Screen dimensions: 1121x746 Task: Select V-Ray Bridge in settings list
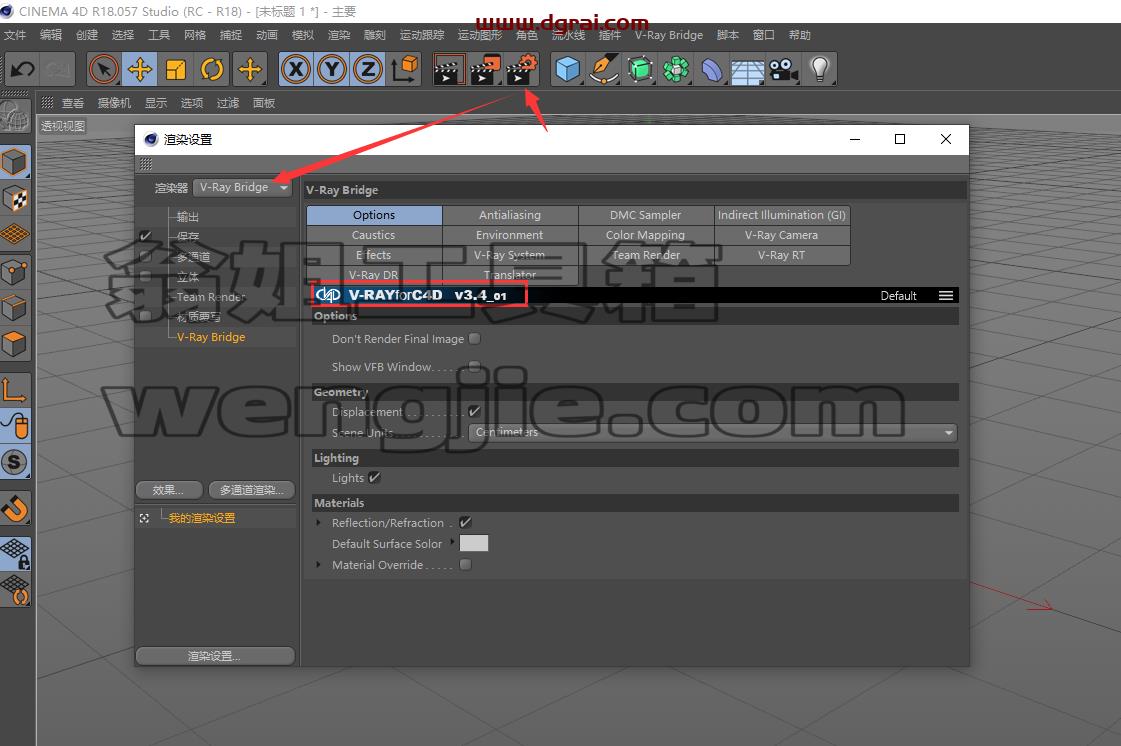pos(211,337)
